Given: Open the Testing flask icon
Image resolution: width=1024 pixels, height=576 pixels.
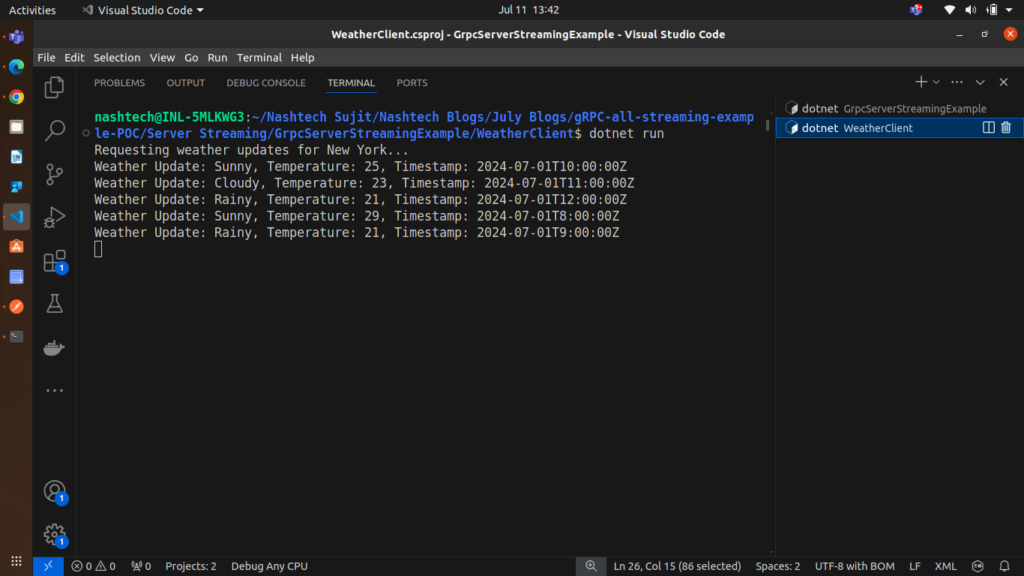Looking at the screenshot, I should click(55, 304).
